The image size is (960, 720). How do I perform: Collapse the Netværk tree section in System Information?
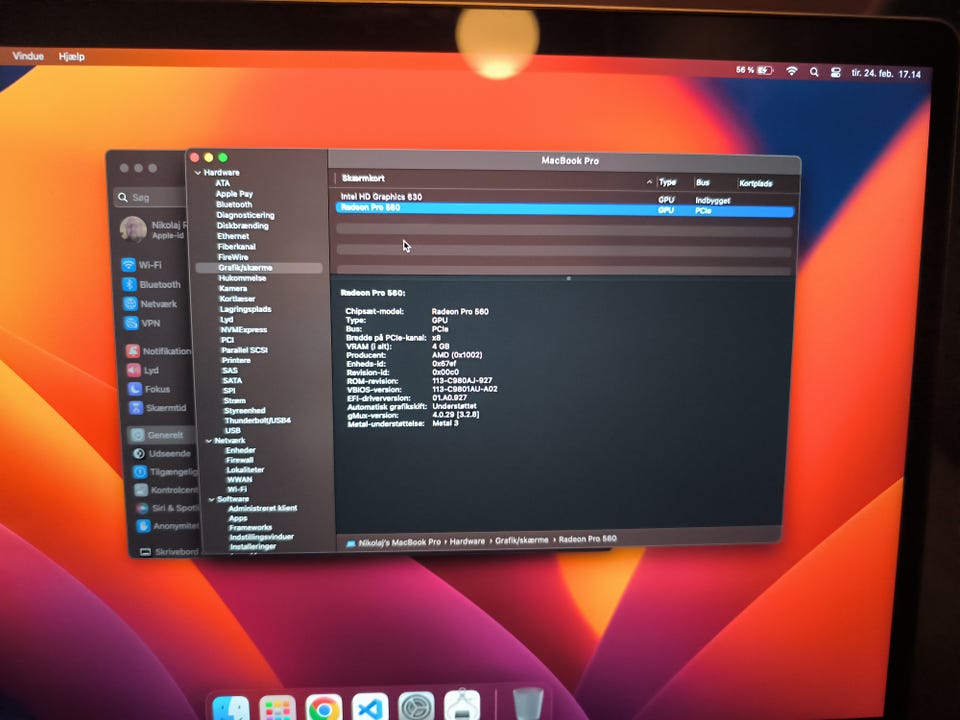(209, 440)
